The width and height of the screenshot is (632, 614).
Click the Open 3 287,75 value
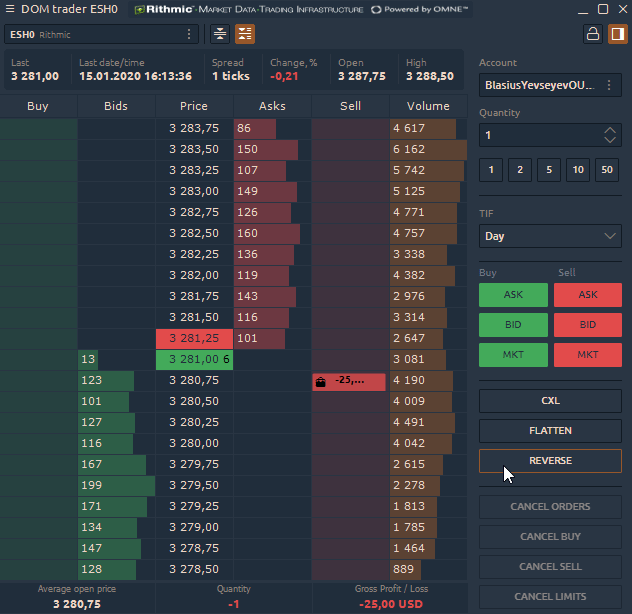(362, 76)
